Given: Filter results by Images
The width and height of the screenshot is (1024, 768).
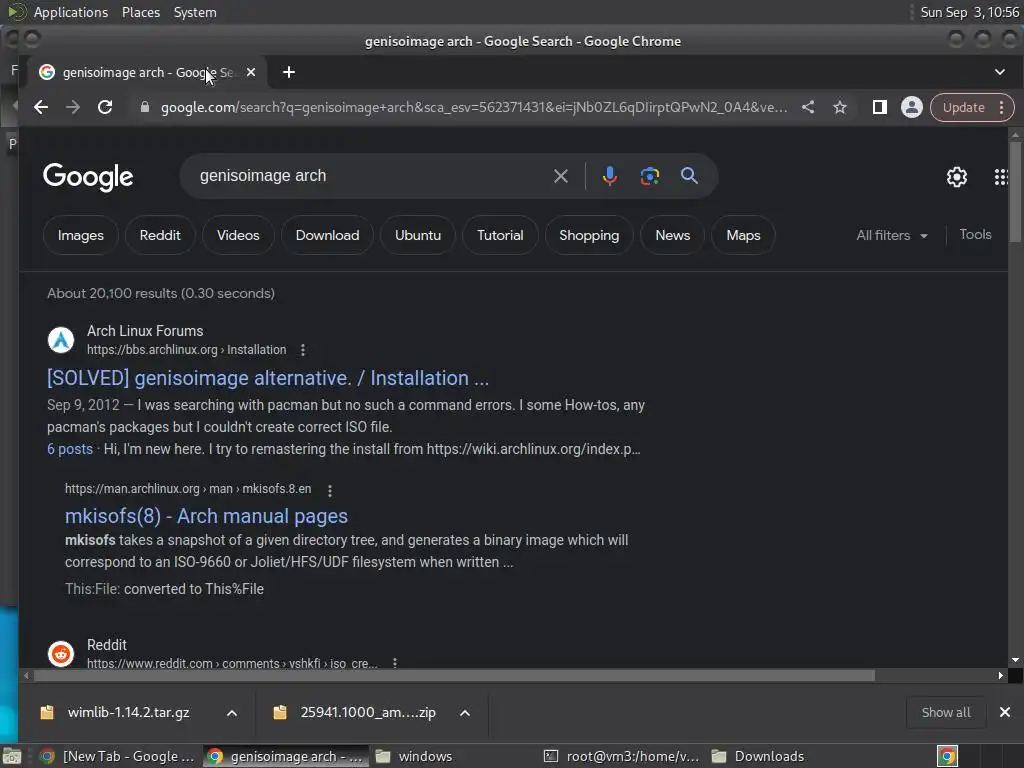Looking at the screenshot, I should [81, 235].
